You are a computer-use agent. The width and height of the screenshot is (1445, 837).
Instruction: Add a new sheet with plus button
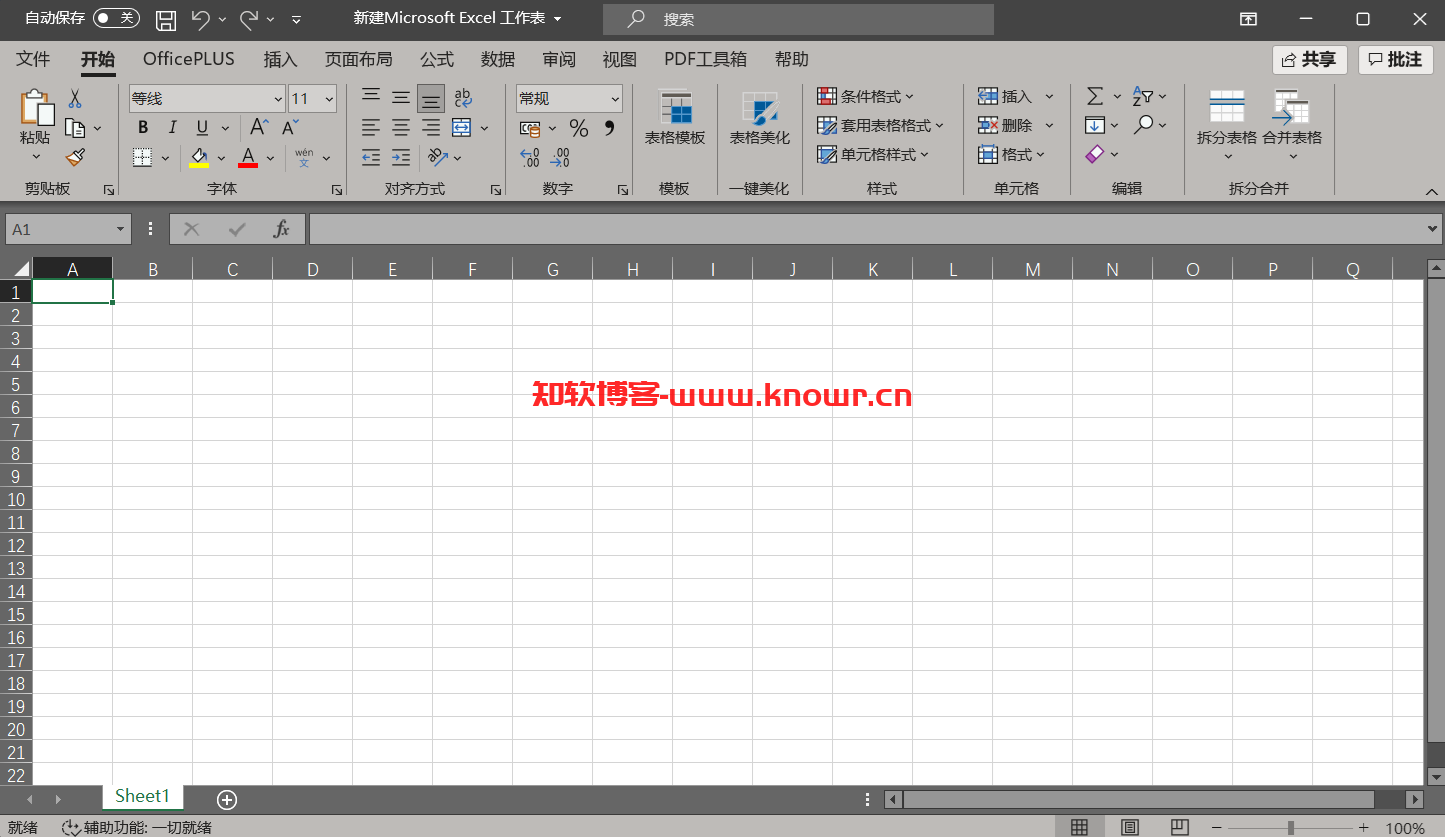tap(227, 799)
